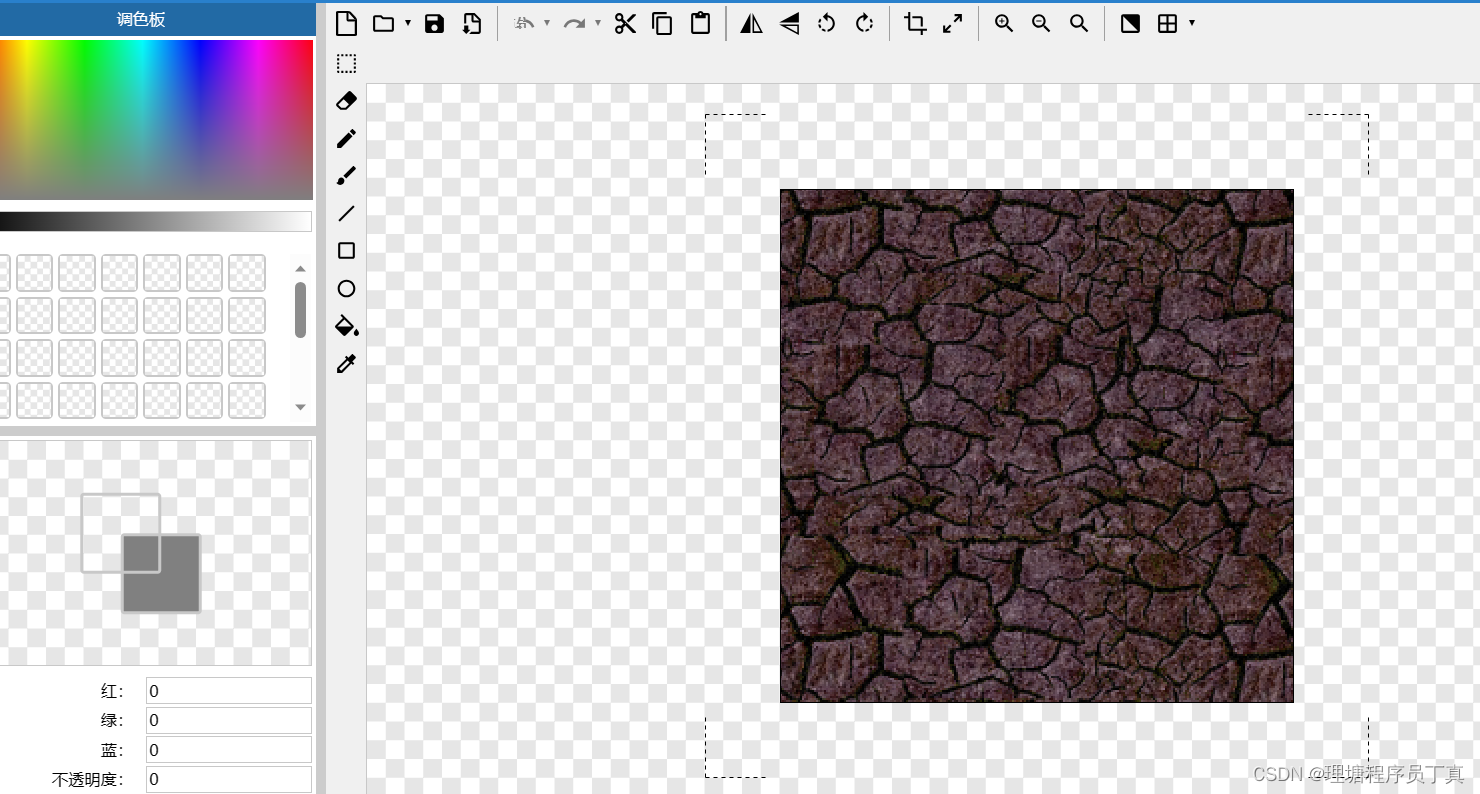Open the redo history dropdown arrow
Viewport: 1480px width, 794px height.
pyautogui.click(x=598, y=23)
